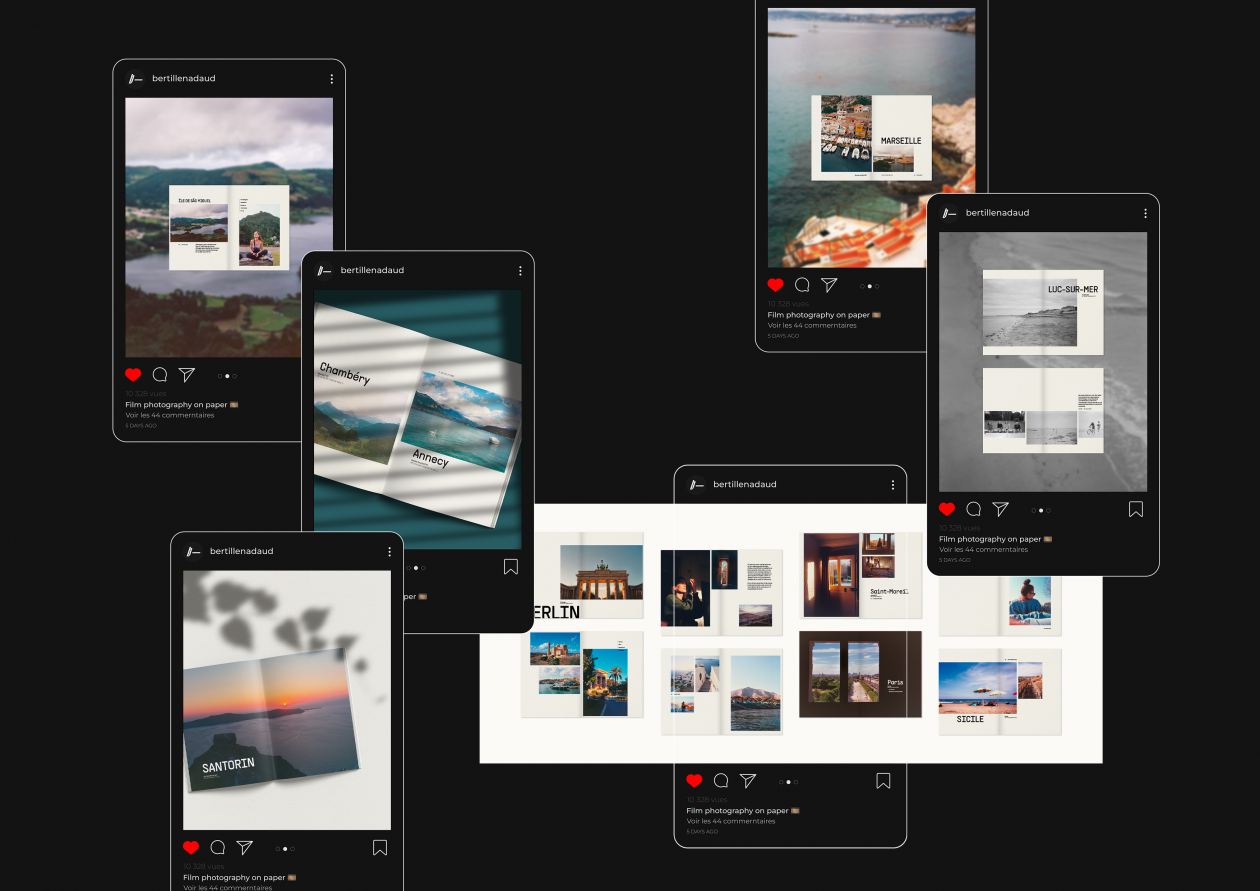This screenshot has height=891, width=1260.
Task: Open the options menu on Berlin spreads post
Action: pos(893,485)
